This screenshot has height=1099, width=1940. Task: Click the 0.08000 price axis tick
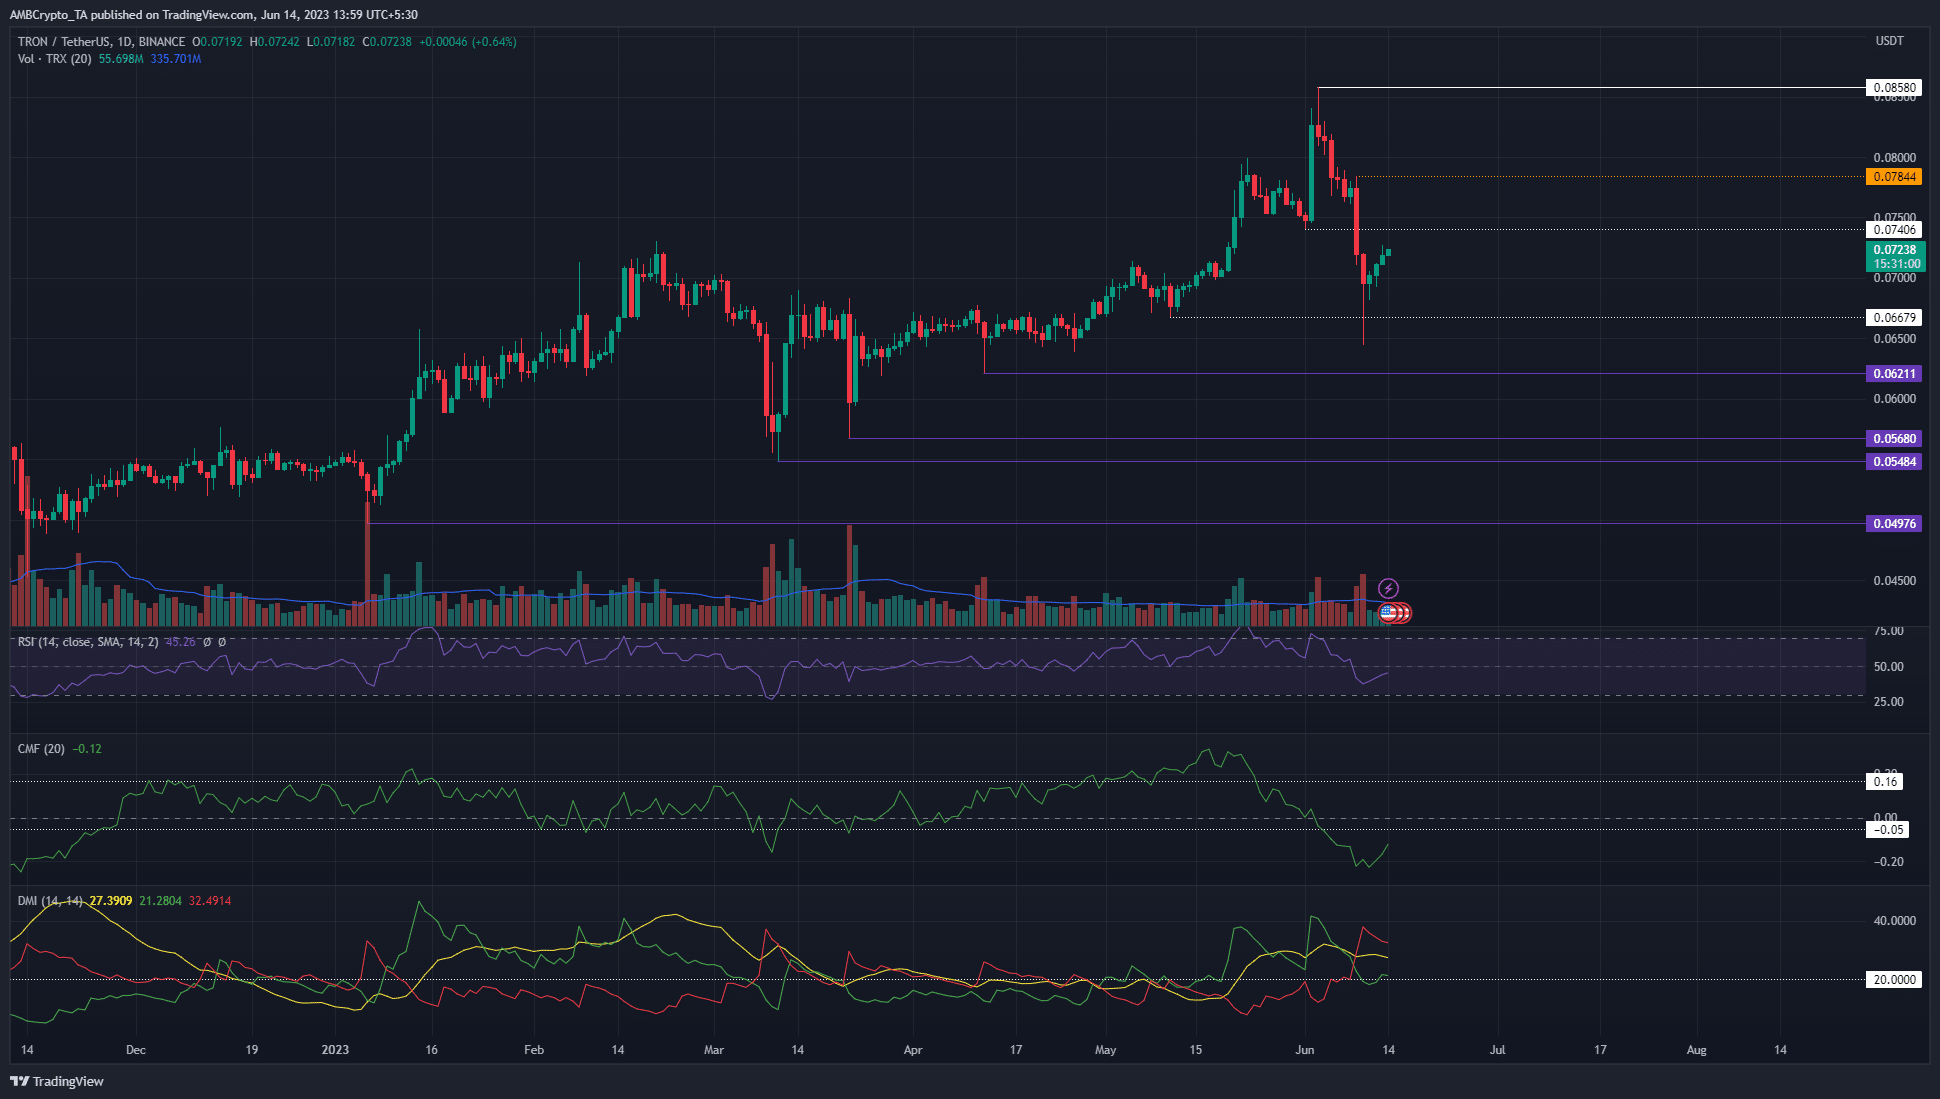(1895, 158)
